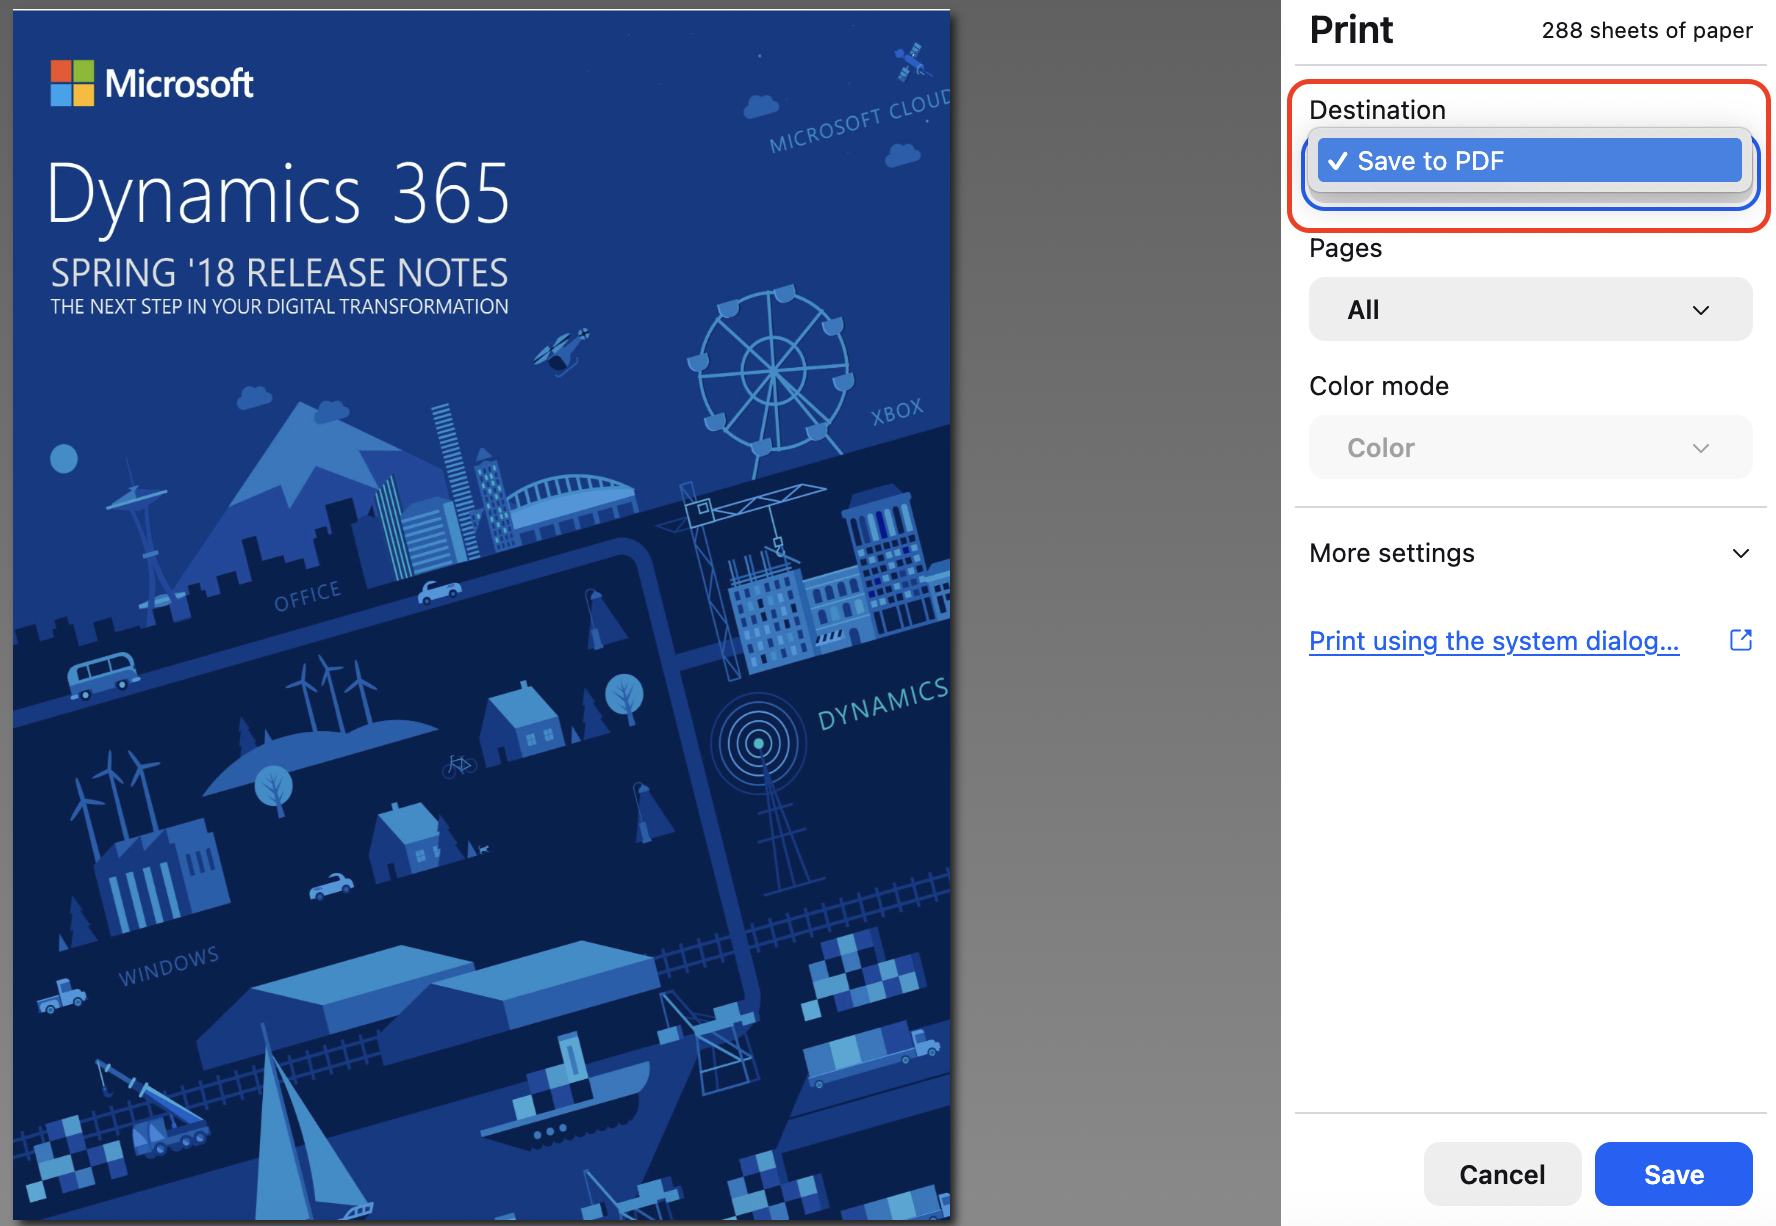Screen dimensions: 1776x1226
Task: Click the chevron in the Color dropdown
Action: click(x=1700, y=448)
